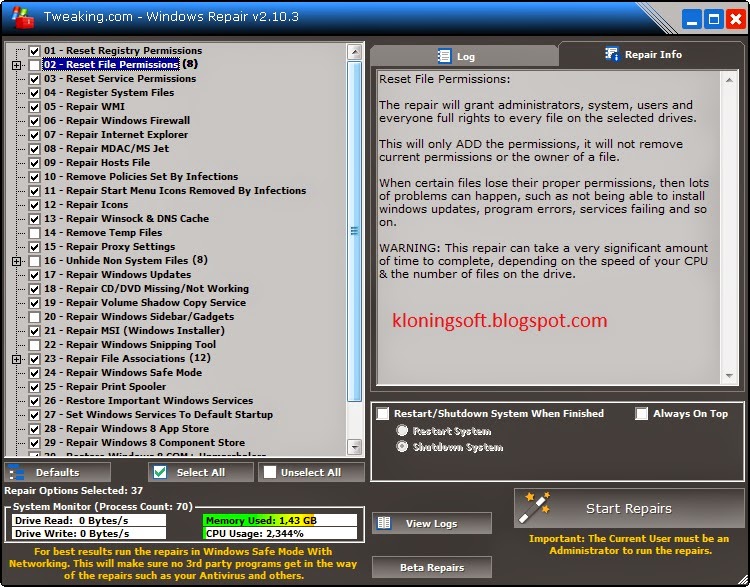The width and height of the screenshot is (750, 587).
Task: Toggle Restart/Shutdown System When Finished checkbox
Action: 383,413
